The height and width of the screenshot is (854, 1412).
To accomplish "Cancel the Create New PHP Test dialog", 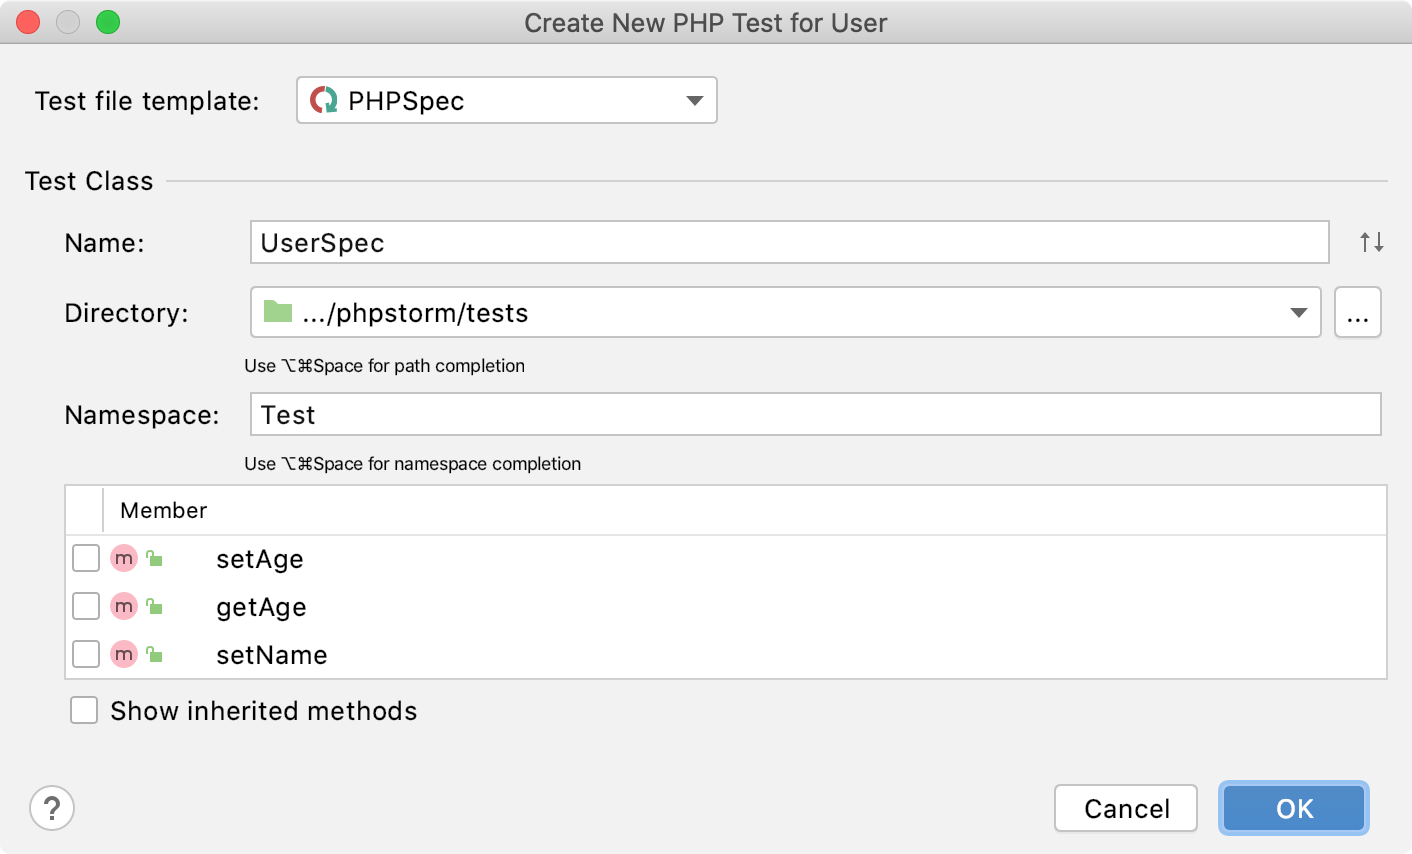I will (1126, 808).
